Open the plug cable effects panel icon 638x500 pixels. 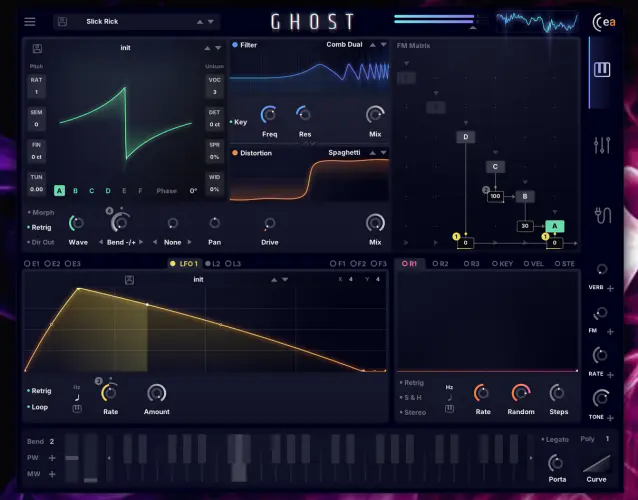pos(602,215)
